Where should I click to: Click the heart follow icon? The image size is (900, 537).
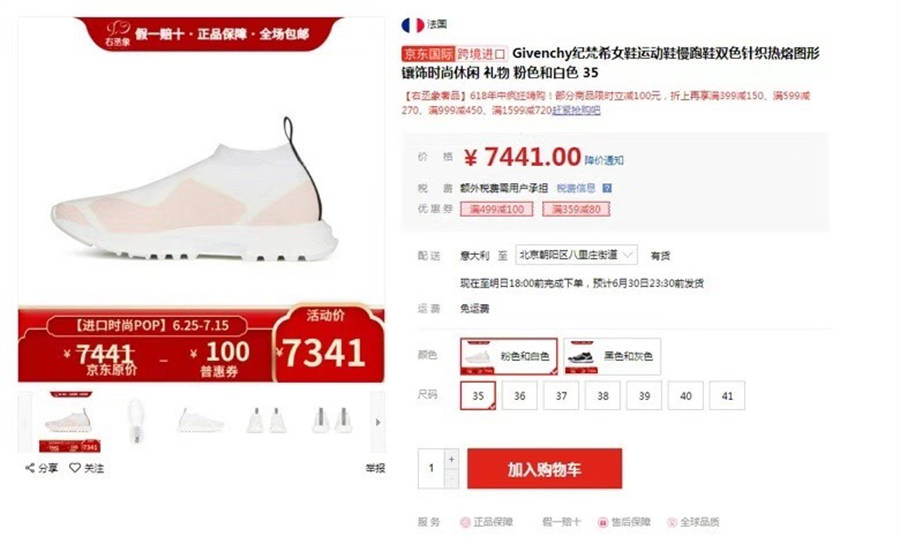point(75,468)
